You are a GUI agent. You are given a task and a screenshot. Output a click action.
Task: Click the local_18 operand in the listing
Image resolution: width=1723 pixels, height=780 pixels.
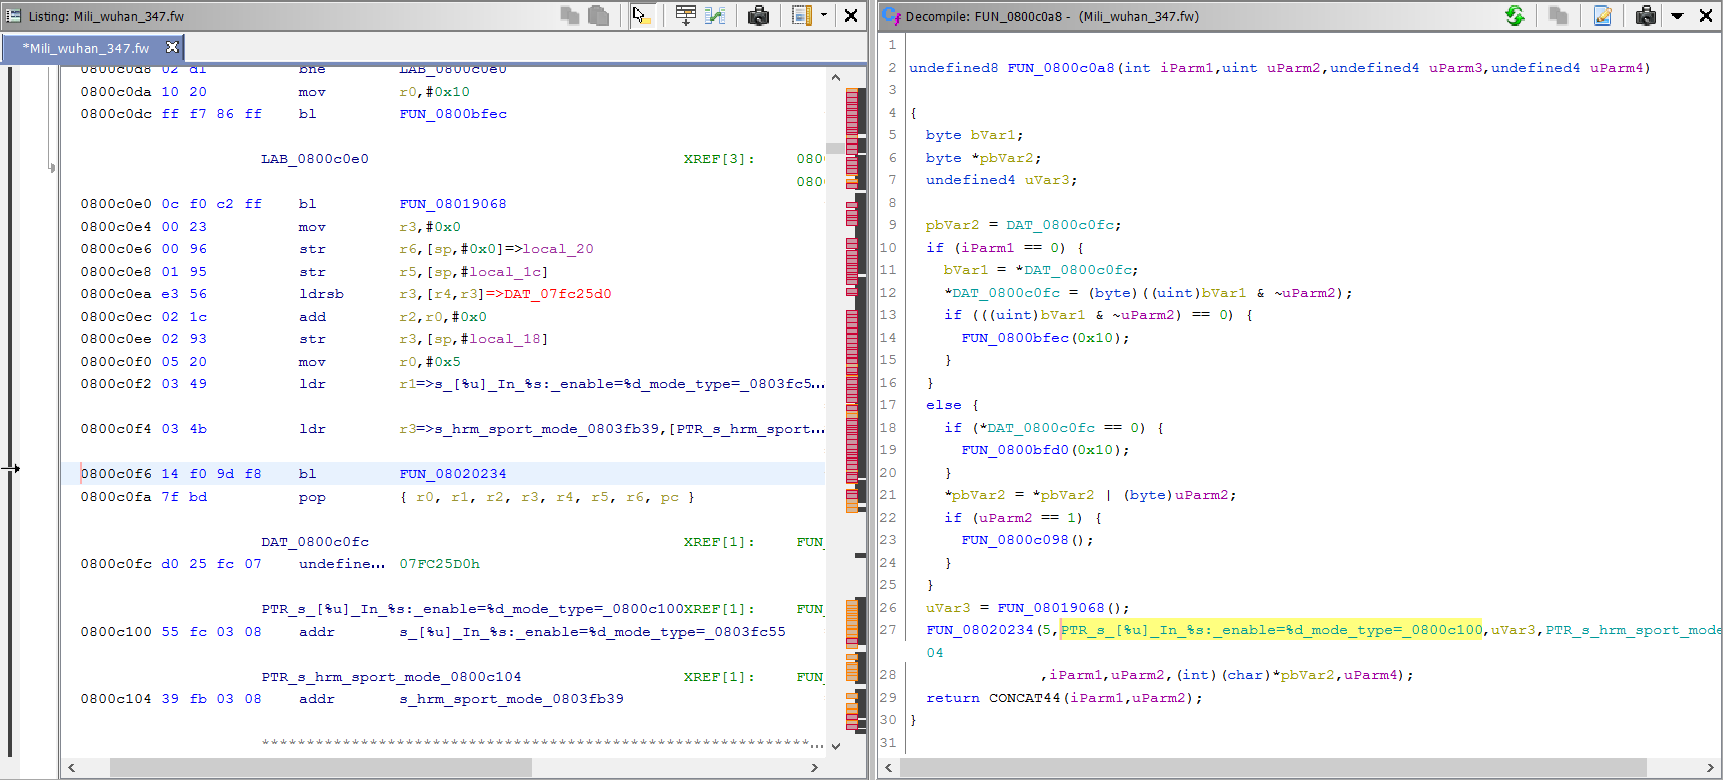click(x=505, y=339)
